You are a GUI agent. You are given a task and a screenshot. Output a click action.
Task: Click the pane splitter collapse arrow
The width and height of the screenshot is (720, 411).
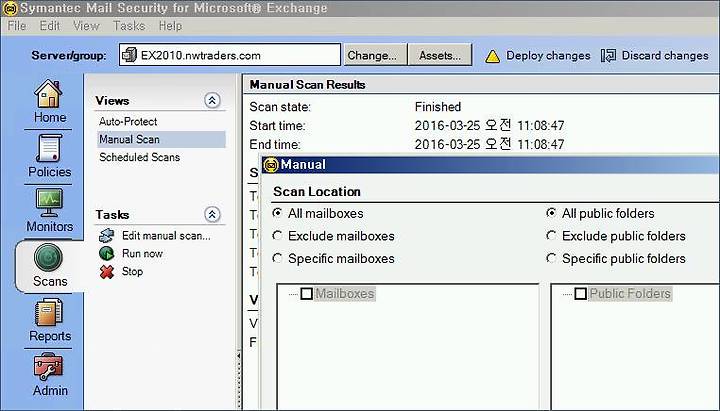point(239,355)
